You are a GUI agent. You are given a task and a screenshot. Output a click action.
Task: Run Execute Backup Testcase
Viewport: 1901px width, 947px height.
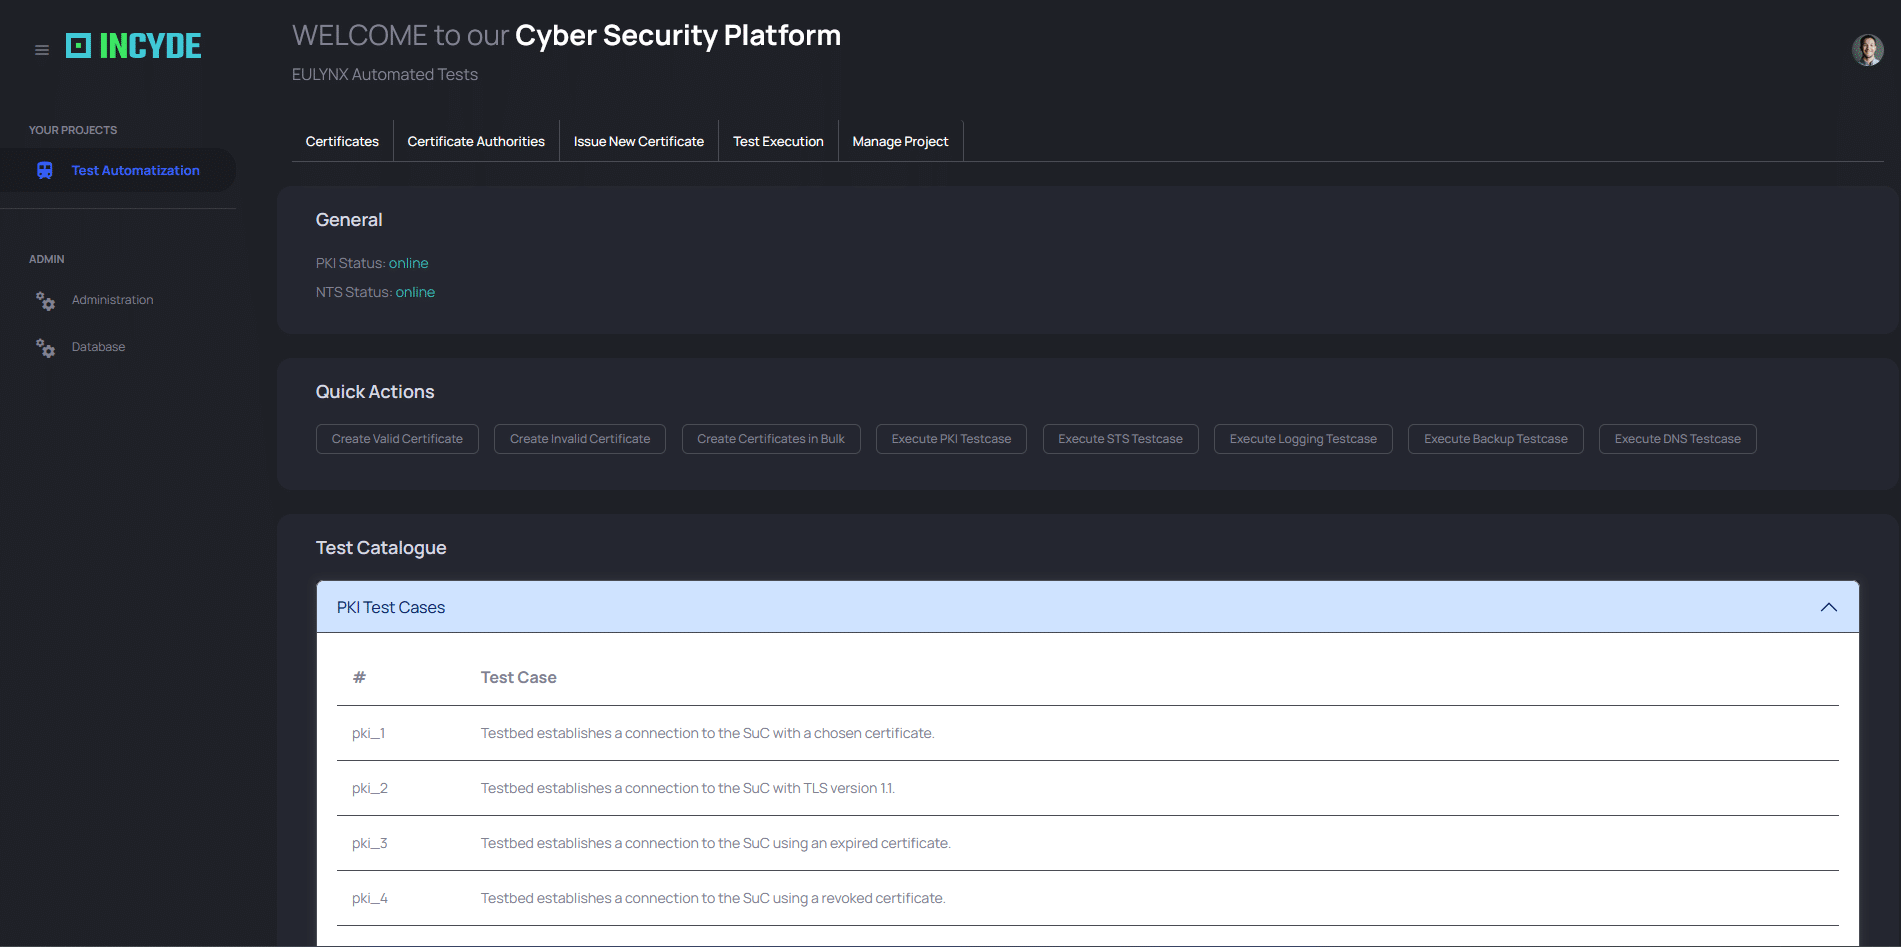click(1496, 439)
